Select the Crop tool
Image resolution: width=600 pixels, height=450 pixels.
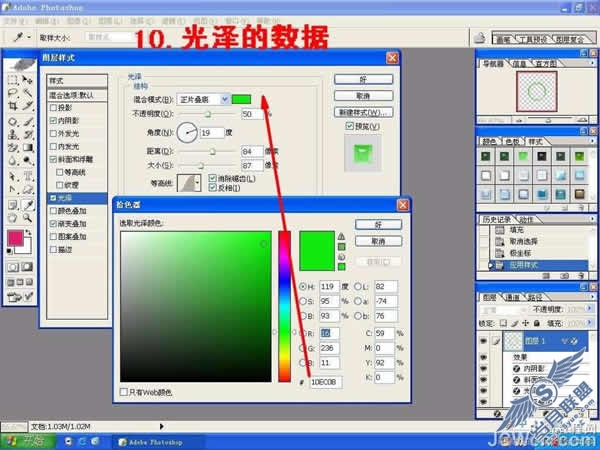(13, 106)
